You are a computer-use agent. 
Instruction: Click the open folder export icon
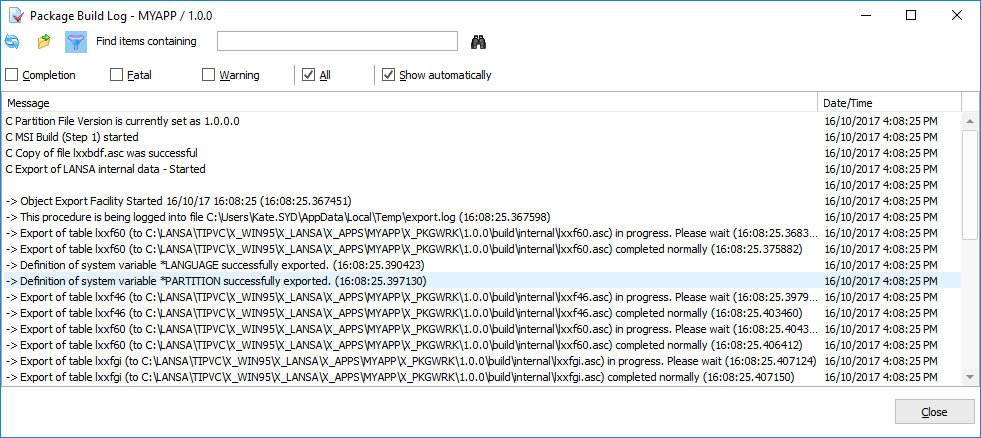(x=44, y=42)
